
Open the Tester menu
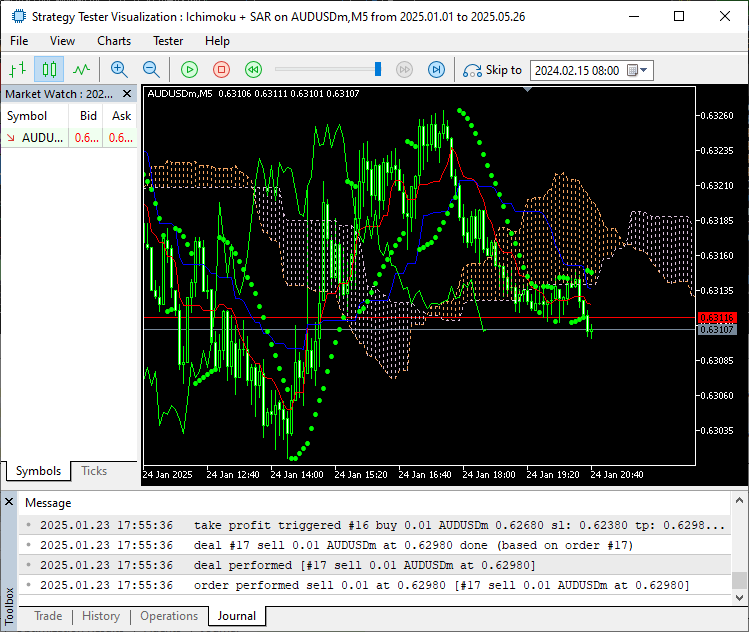tap(168, 41)
